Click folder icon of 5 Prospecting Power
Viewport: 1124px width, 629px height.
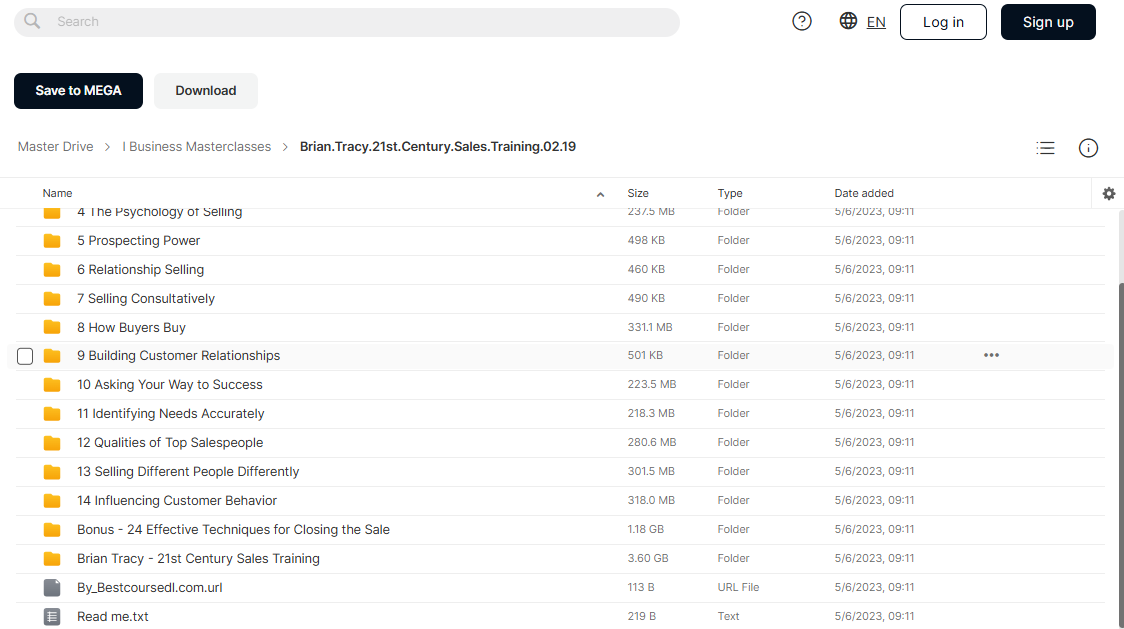[x=52, y=241]
